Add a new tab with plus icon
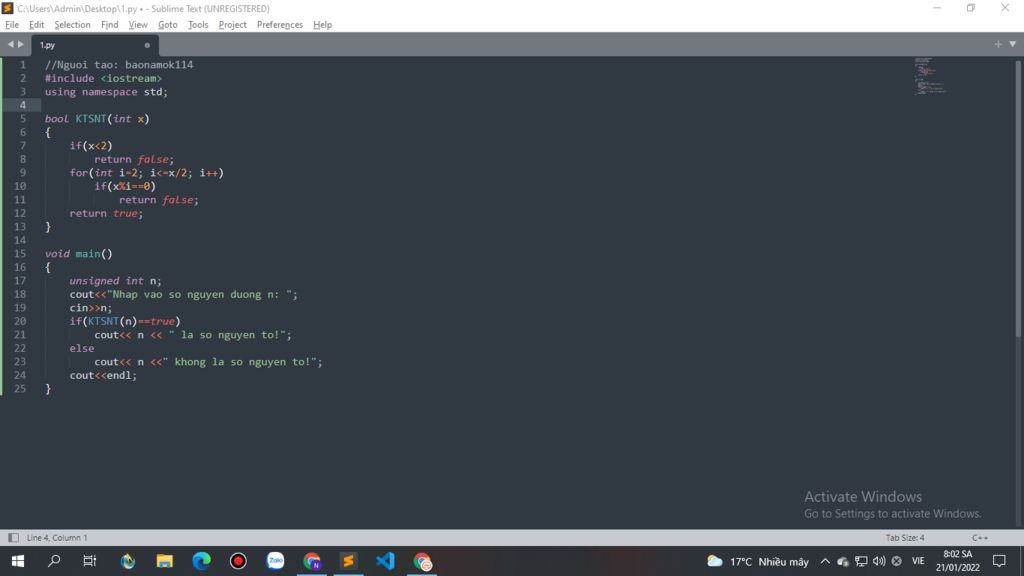Image resolution: width=1024 pixels, height=576 pixels. 998,44
